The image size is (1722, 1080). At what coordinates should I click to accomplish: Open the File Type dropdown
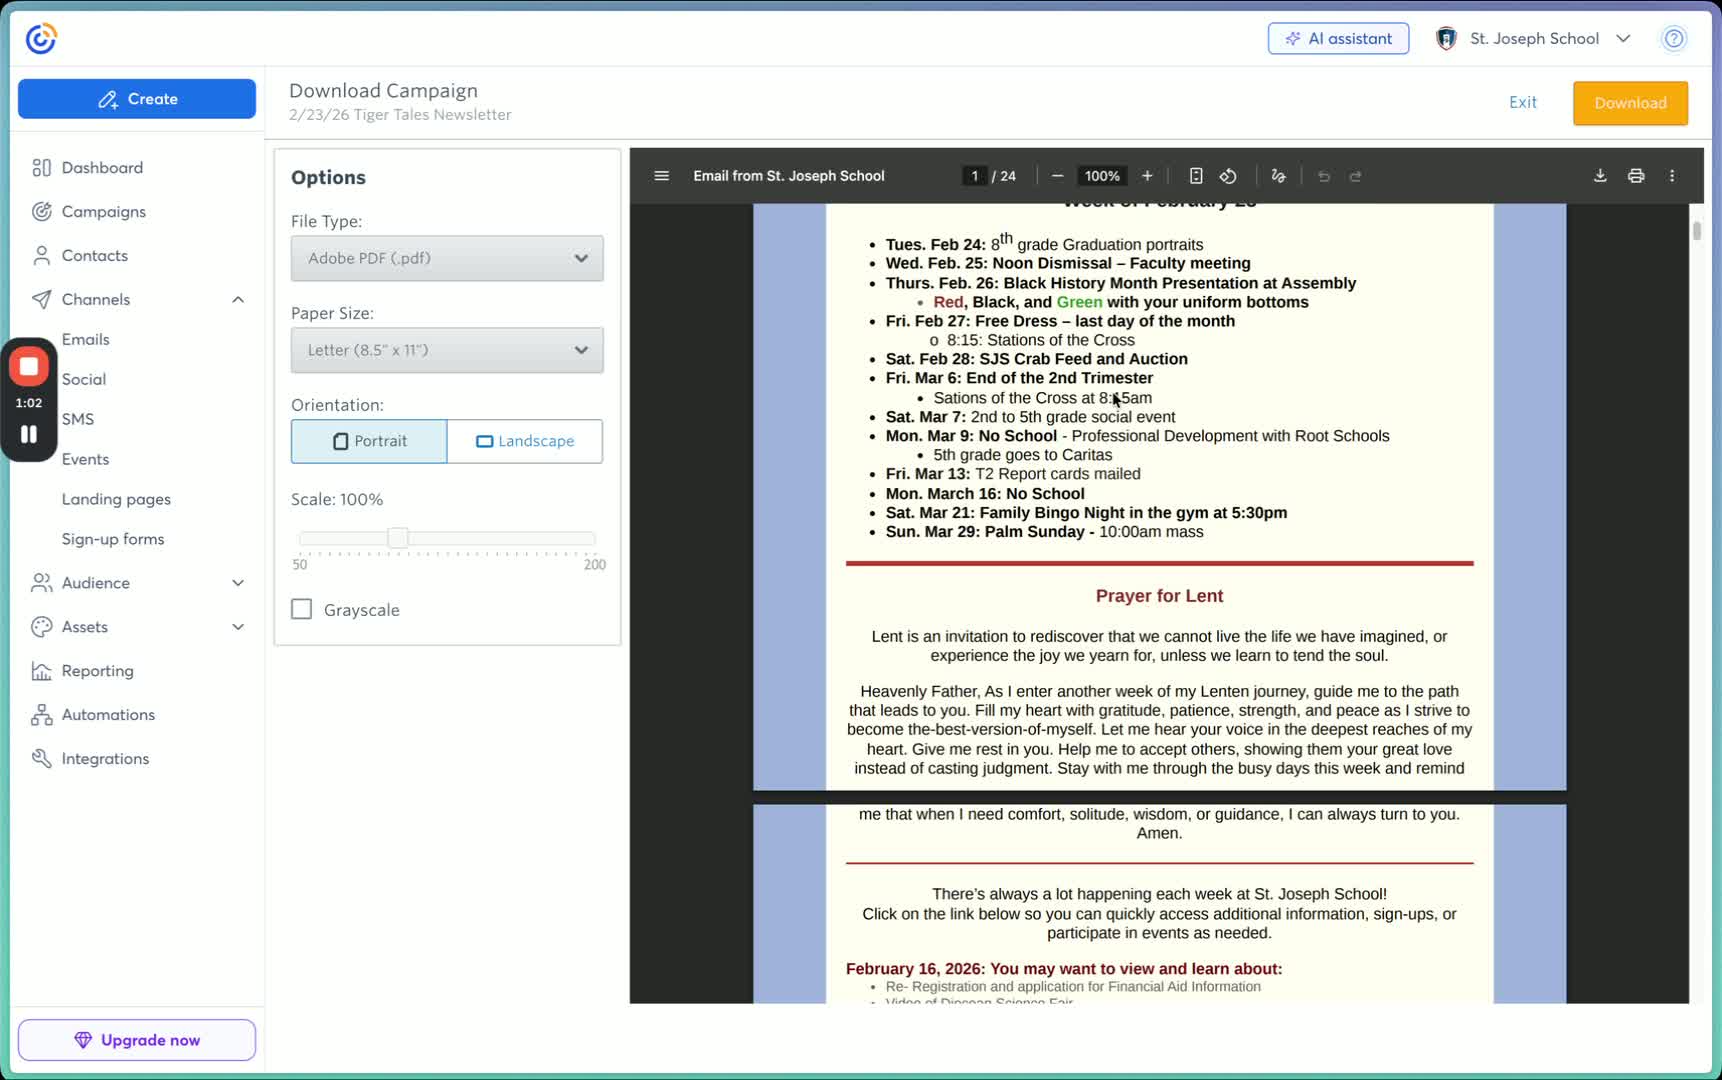pyautogui.click(x=447, y=258)
